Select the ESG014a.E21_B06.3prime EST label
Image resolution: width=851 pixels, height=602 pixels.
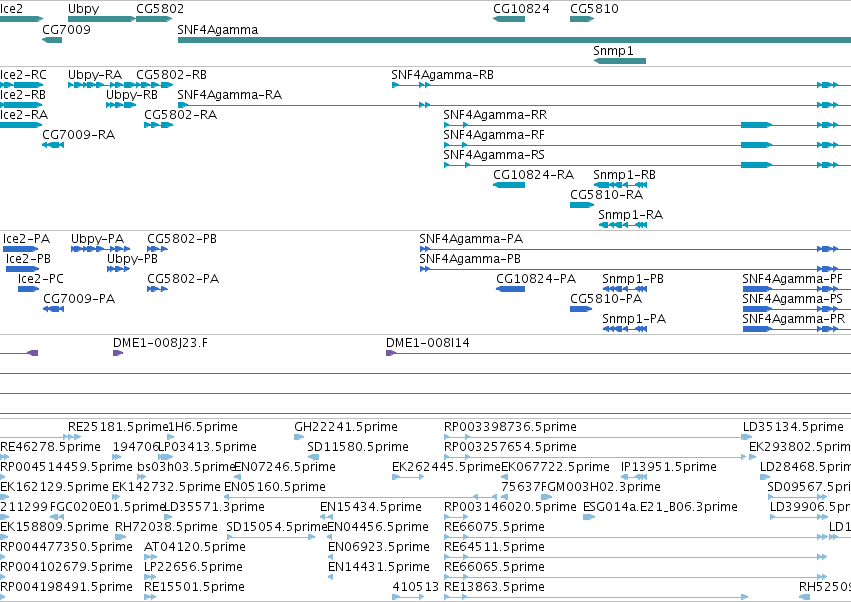[x=660, y=507]
